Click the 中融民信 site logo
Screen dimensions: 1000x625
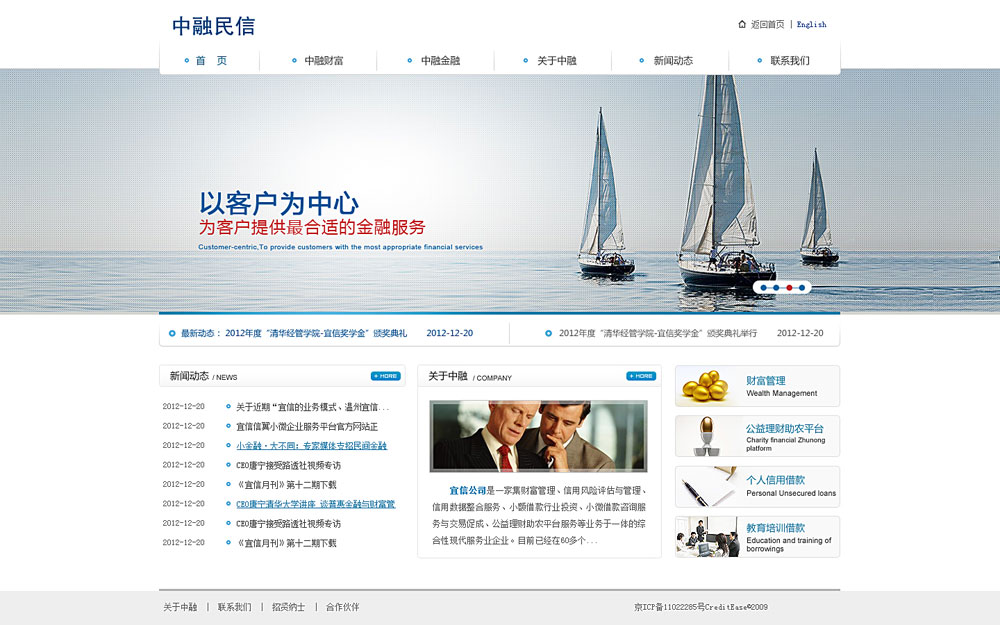pyautogui.click(x=213, y=26)
